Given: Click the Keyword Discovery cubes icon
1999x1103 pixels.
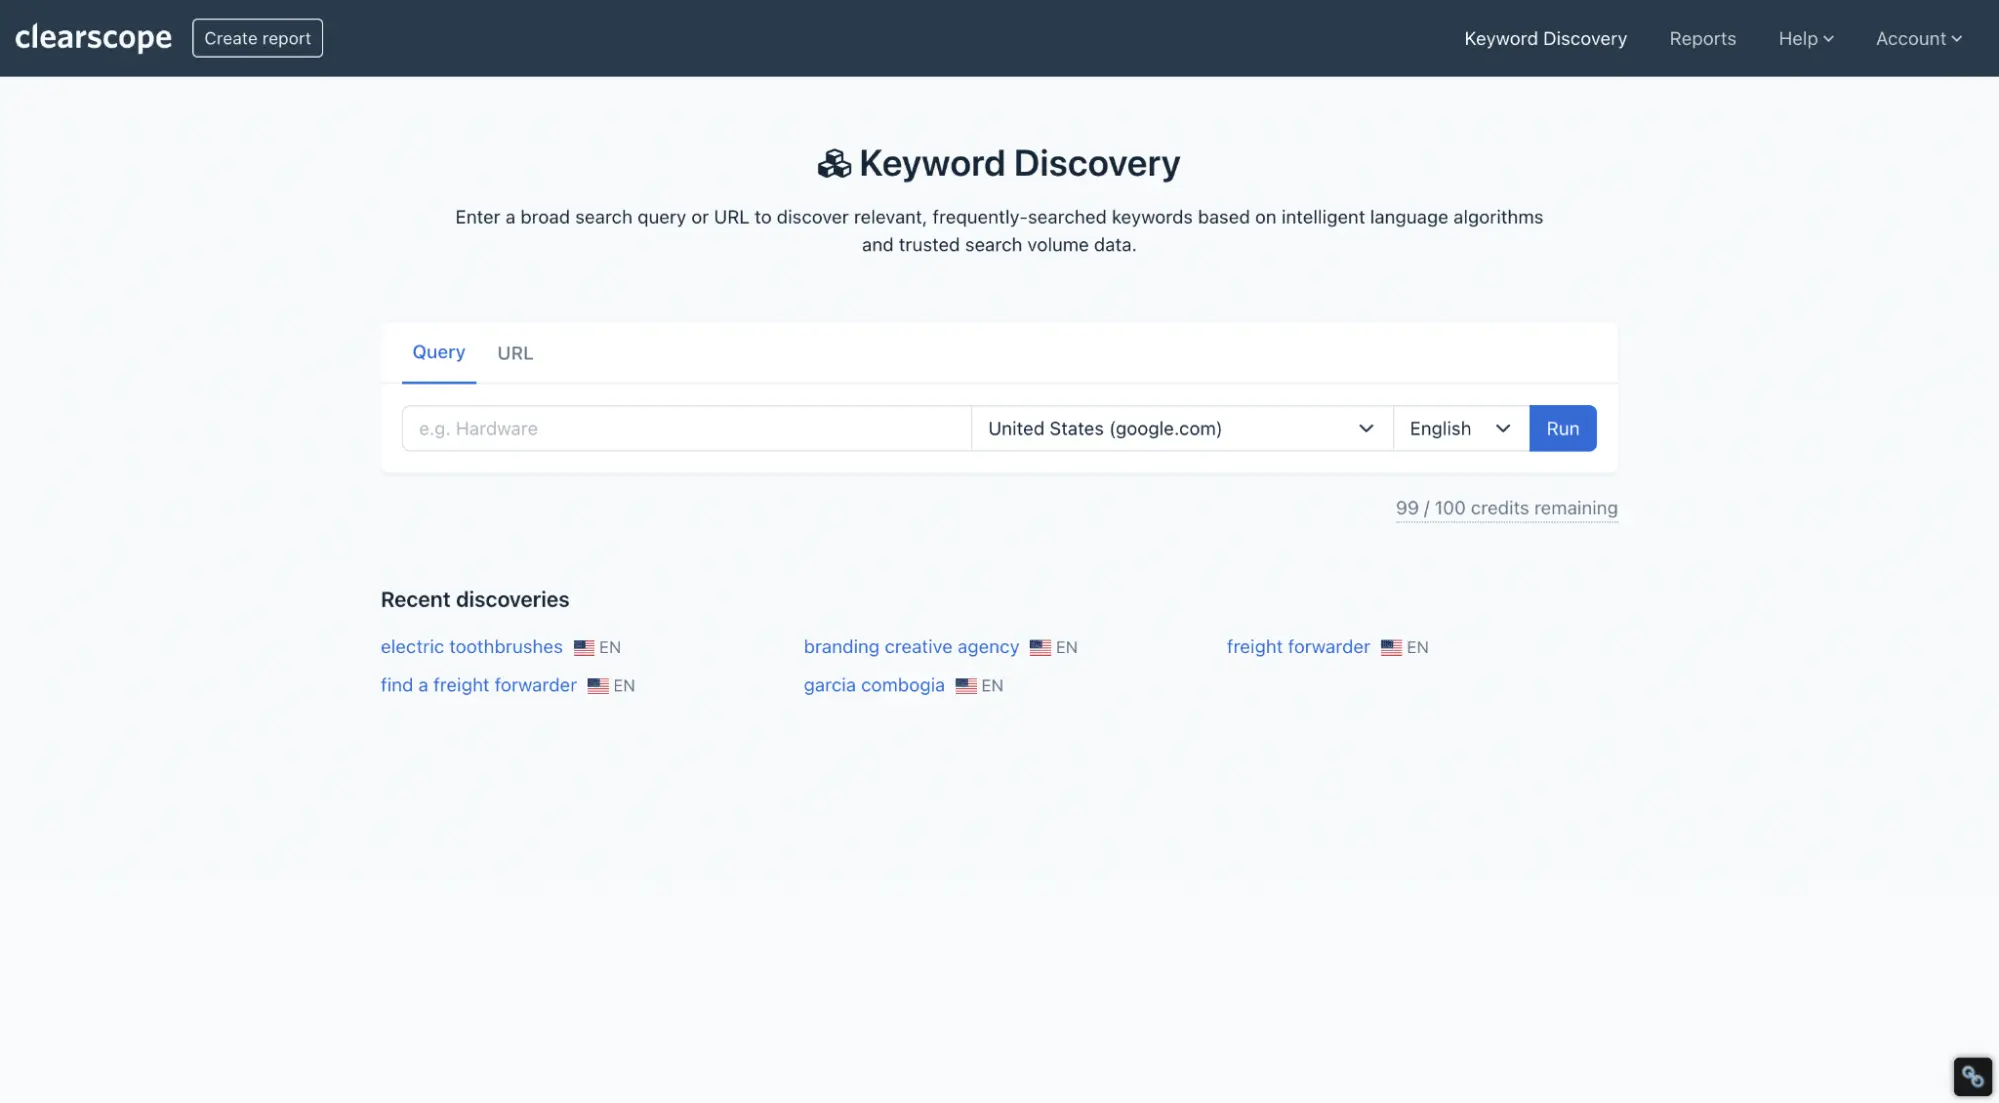Looking at the screenshot, I should (833, 164).
